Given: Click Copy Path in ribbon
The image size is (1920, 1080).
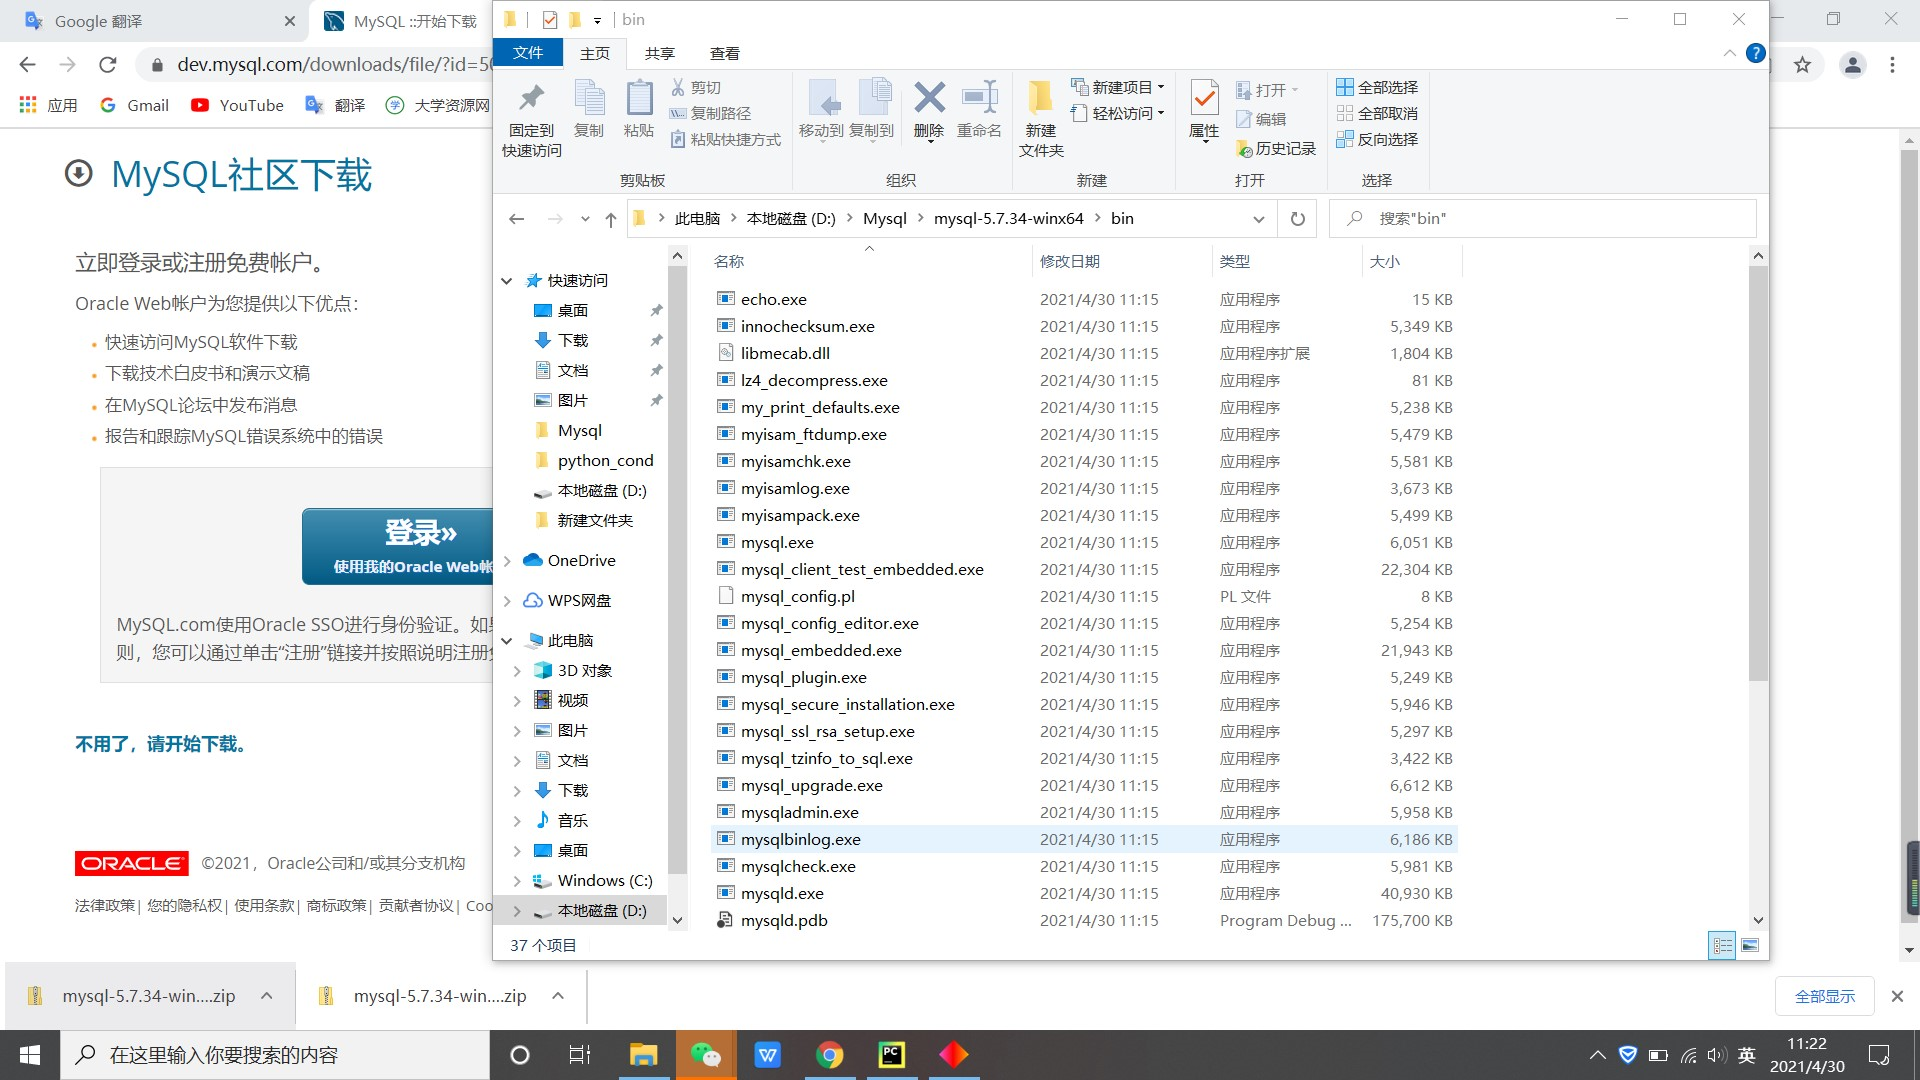Looking at the screenshot, I should click(x=710, y=113).
